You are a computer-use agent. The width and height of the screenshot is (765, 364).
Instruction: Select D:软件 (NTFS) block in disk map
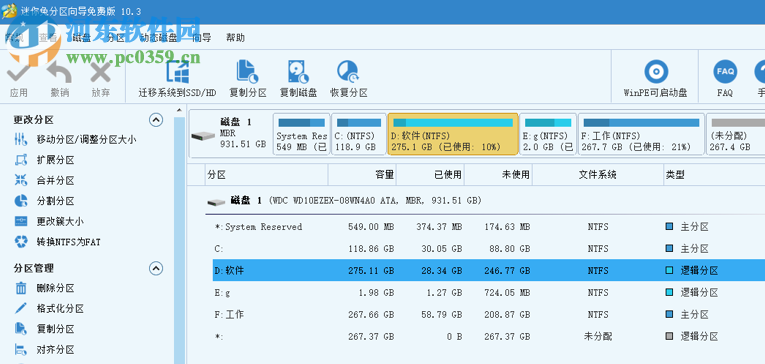pos(453,134)
